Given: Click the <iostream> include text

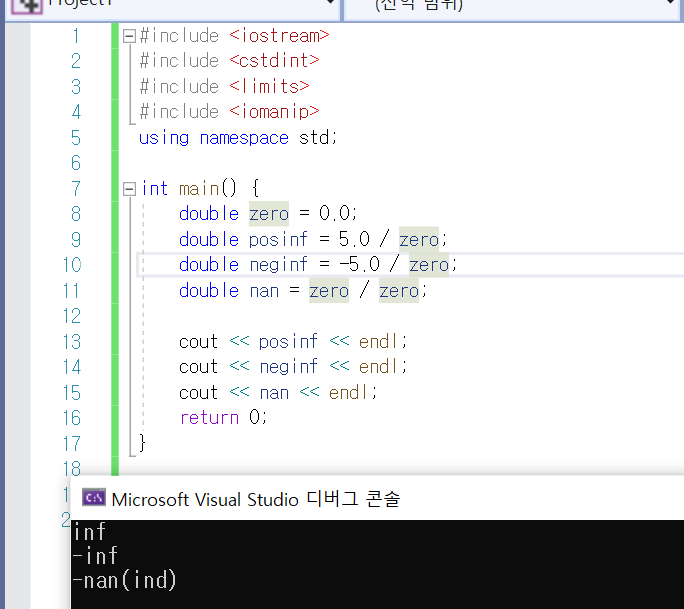Looking at the screenshot, I should point(279,36).
